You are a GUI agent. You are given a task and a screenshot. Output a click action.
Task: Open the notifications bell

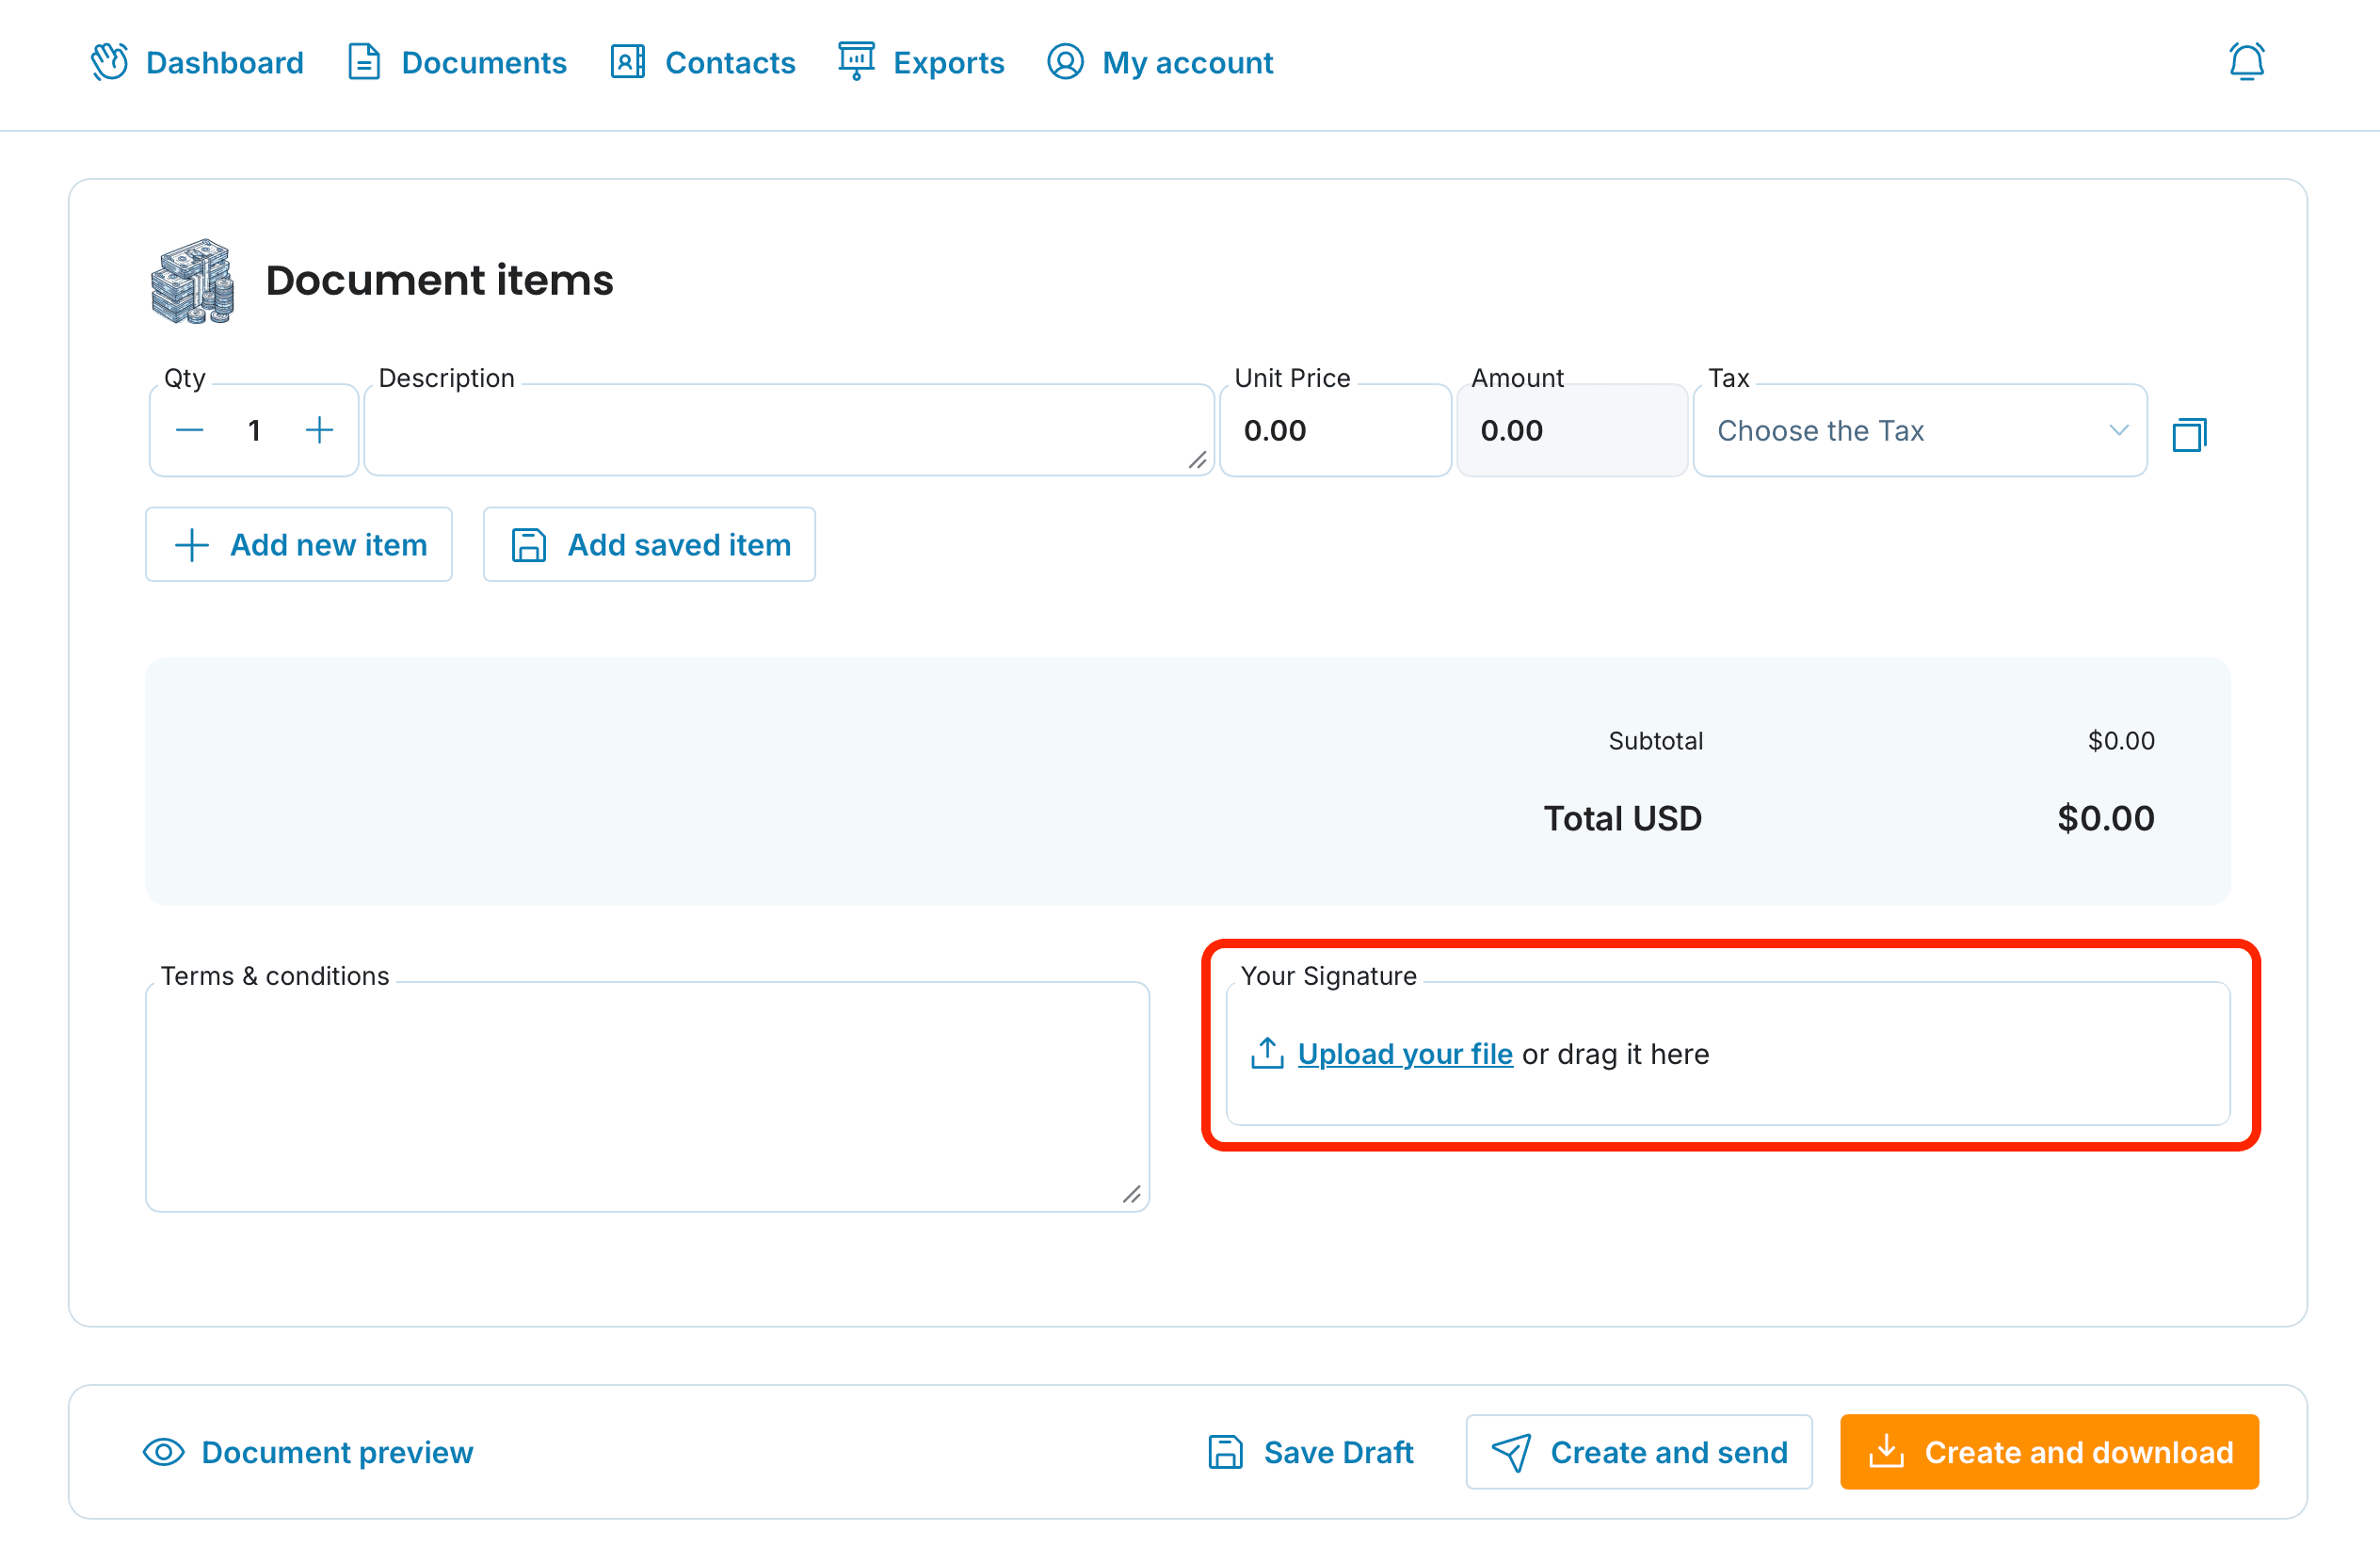coord(2246,62)
